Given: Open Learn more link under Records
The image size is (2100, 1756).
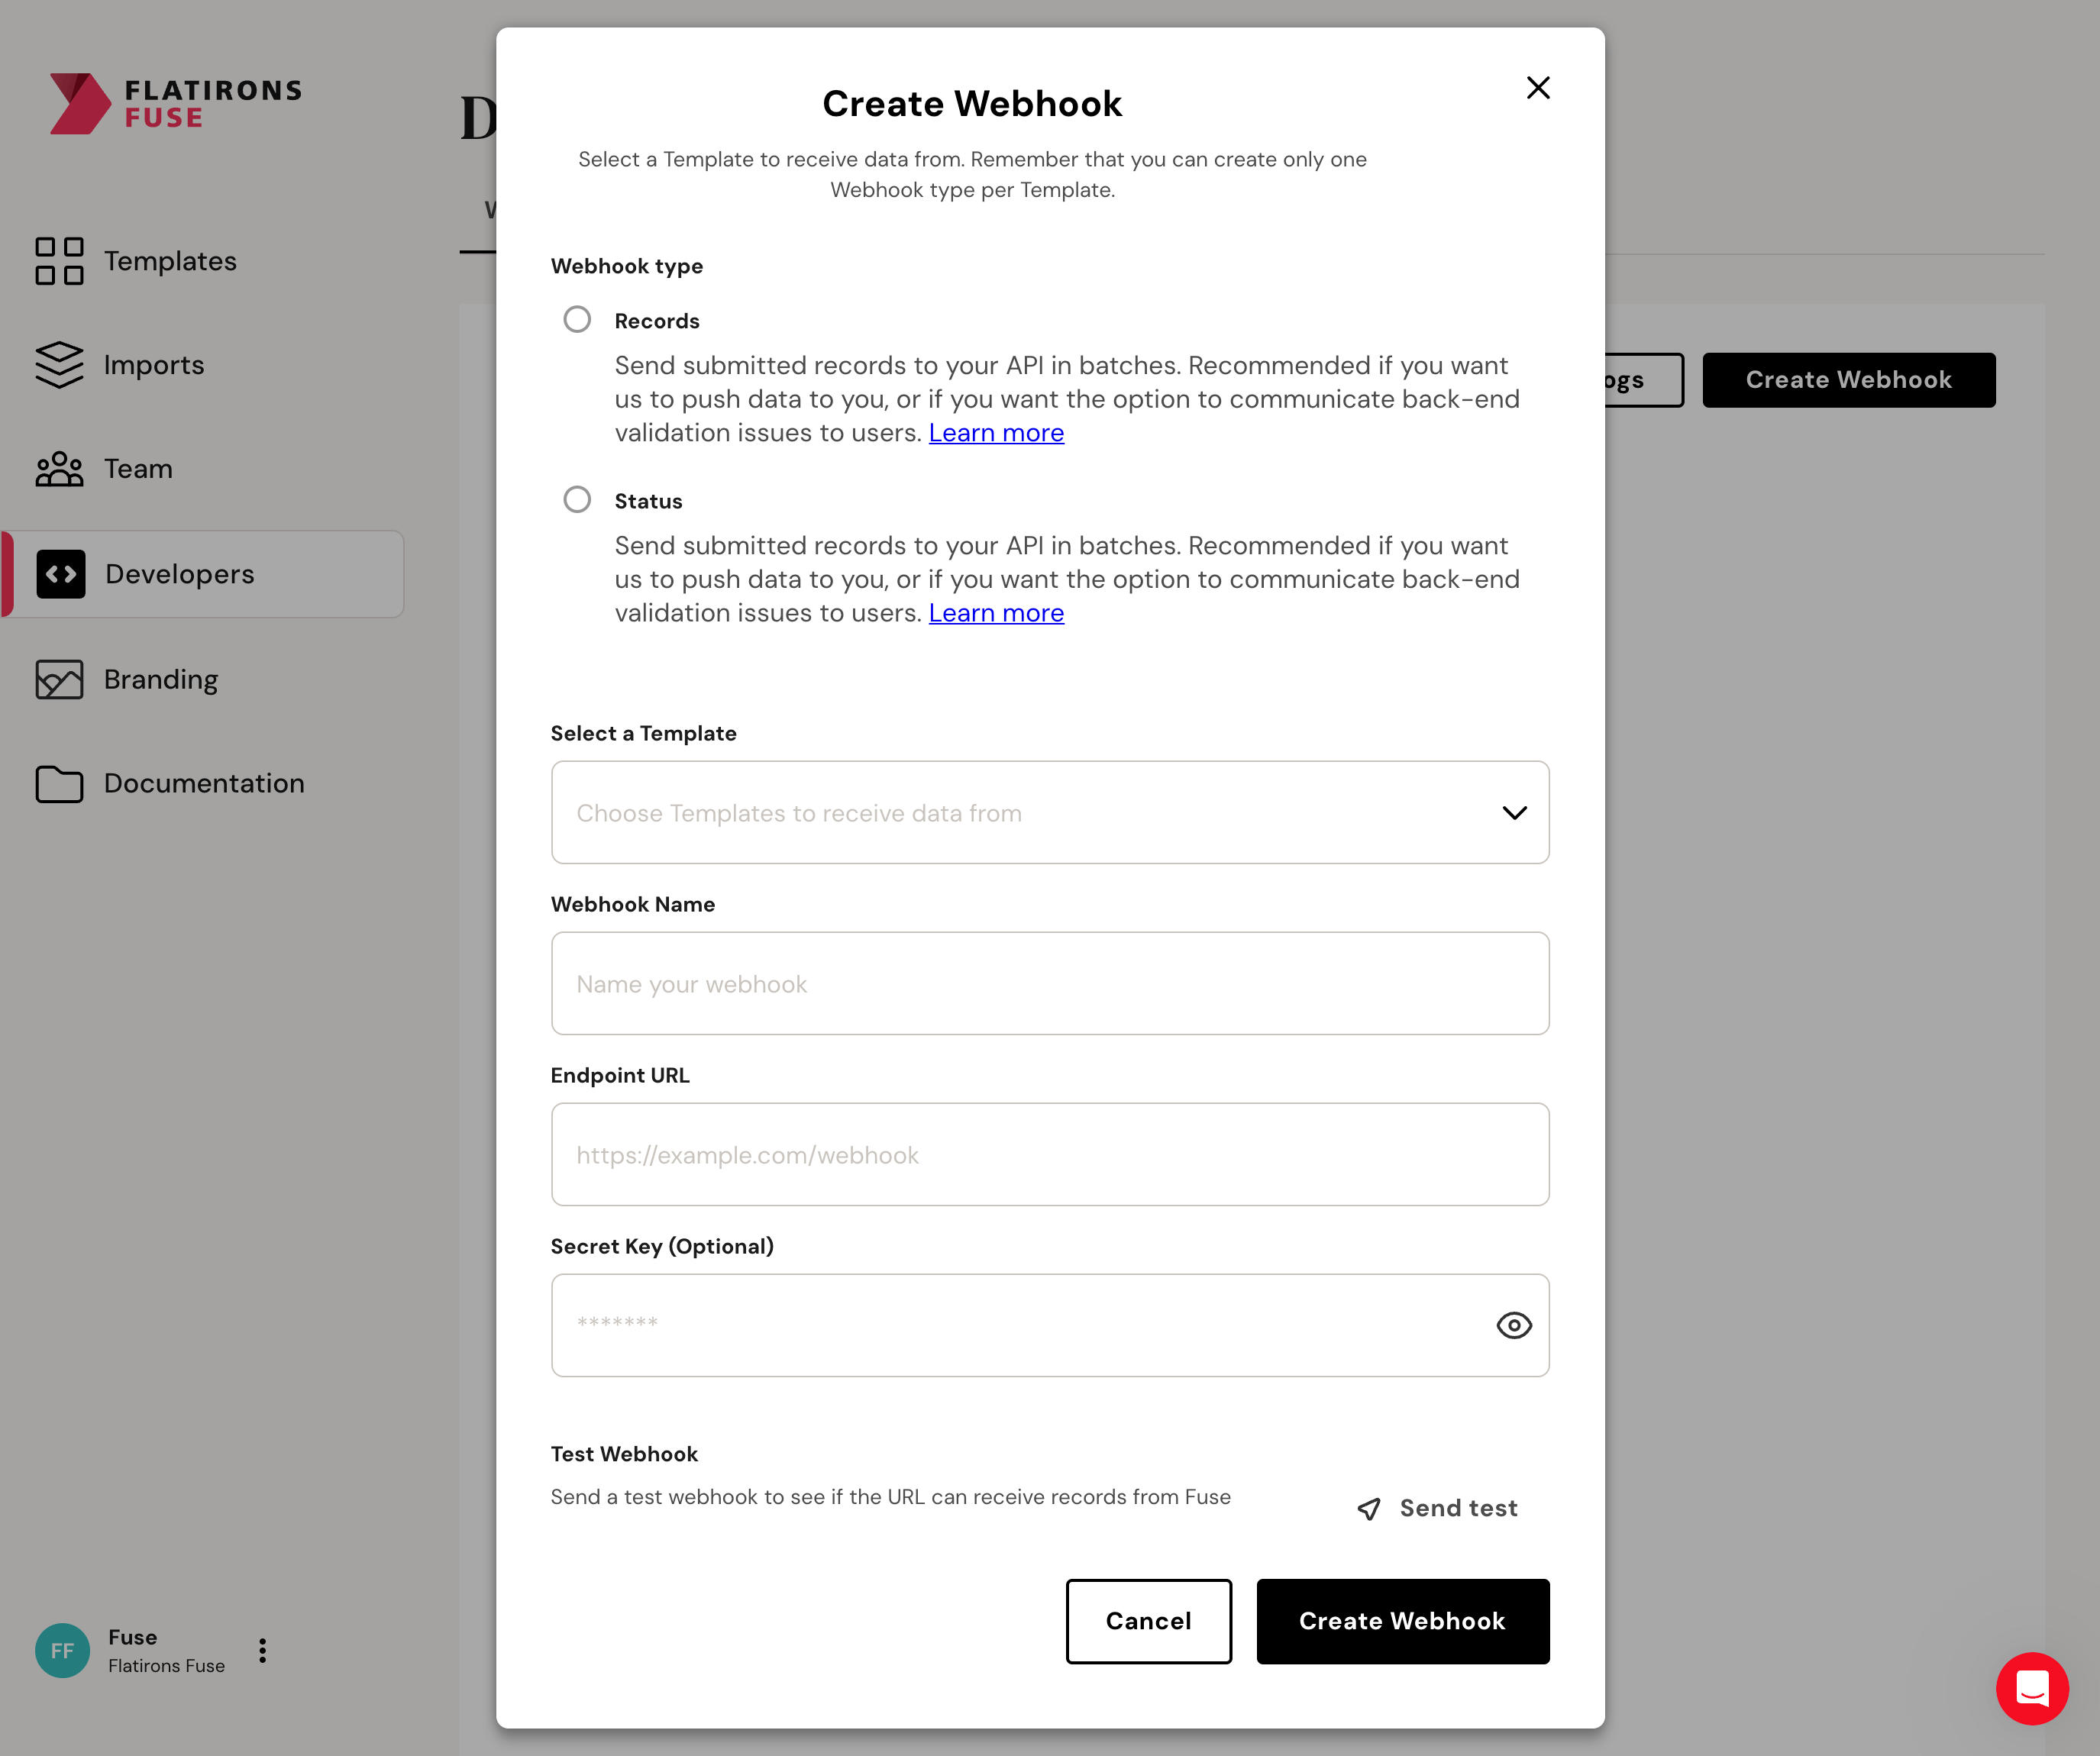Looking at the screenshot, I should [996, 432].
